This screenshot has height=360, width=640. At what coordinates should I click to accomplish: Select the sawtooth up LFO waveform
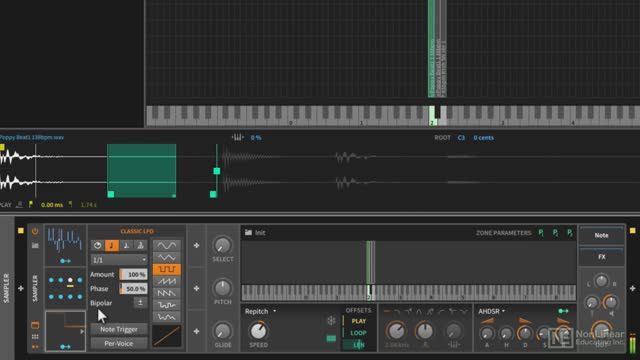167,281
